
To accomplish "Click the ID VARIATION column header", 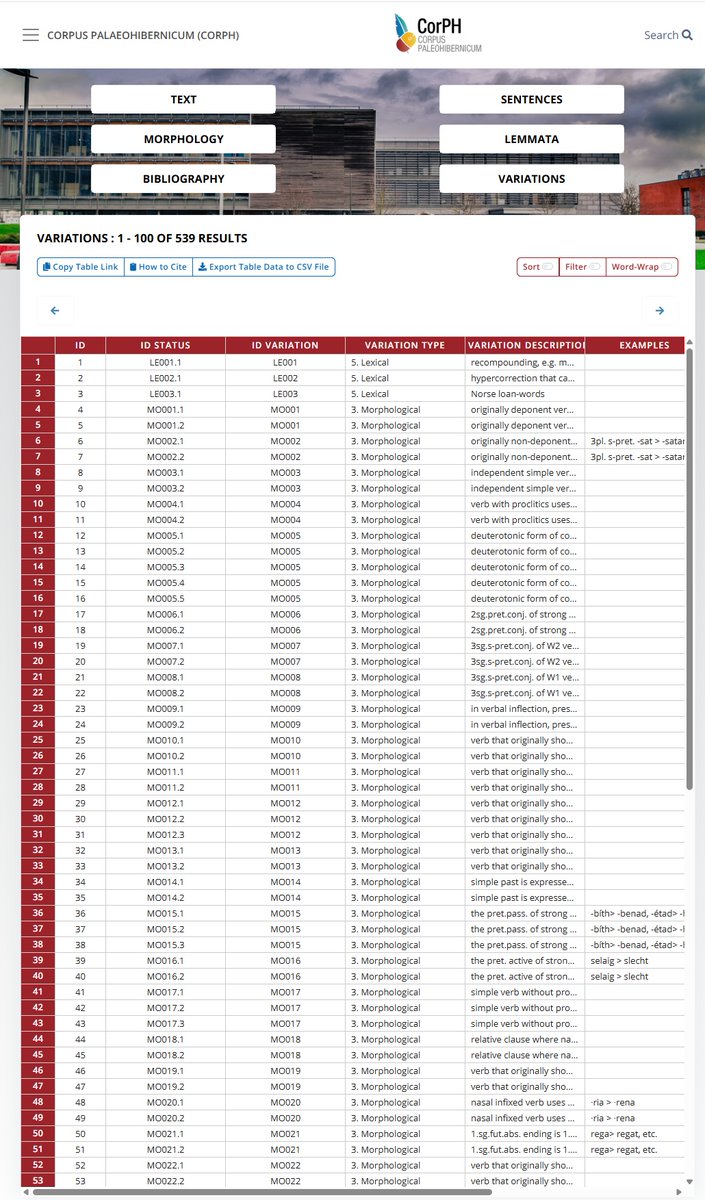I will pos(285,345).
